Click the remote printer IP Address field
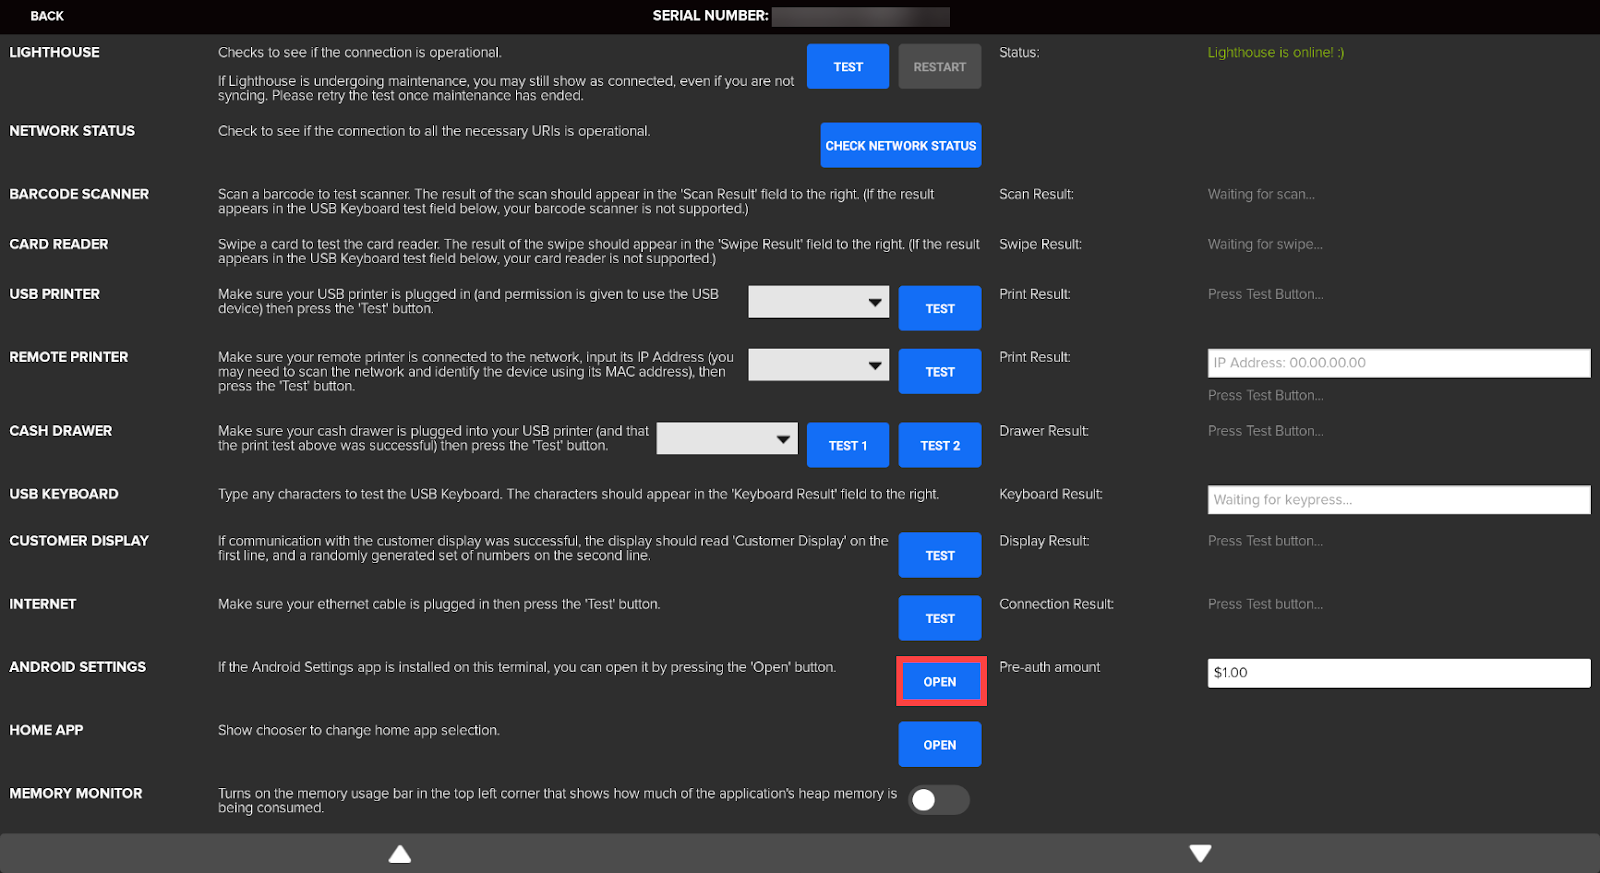This screenshot has height=873, width=1600. 1398,363
